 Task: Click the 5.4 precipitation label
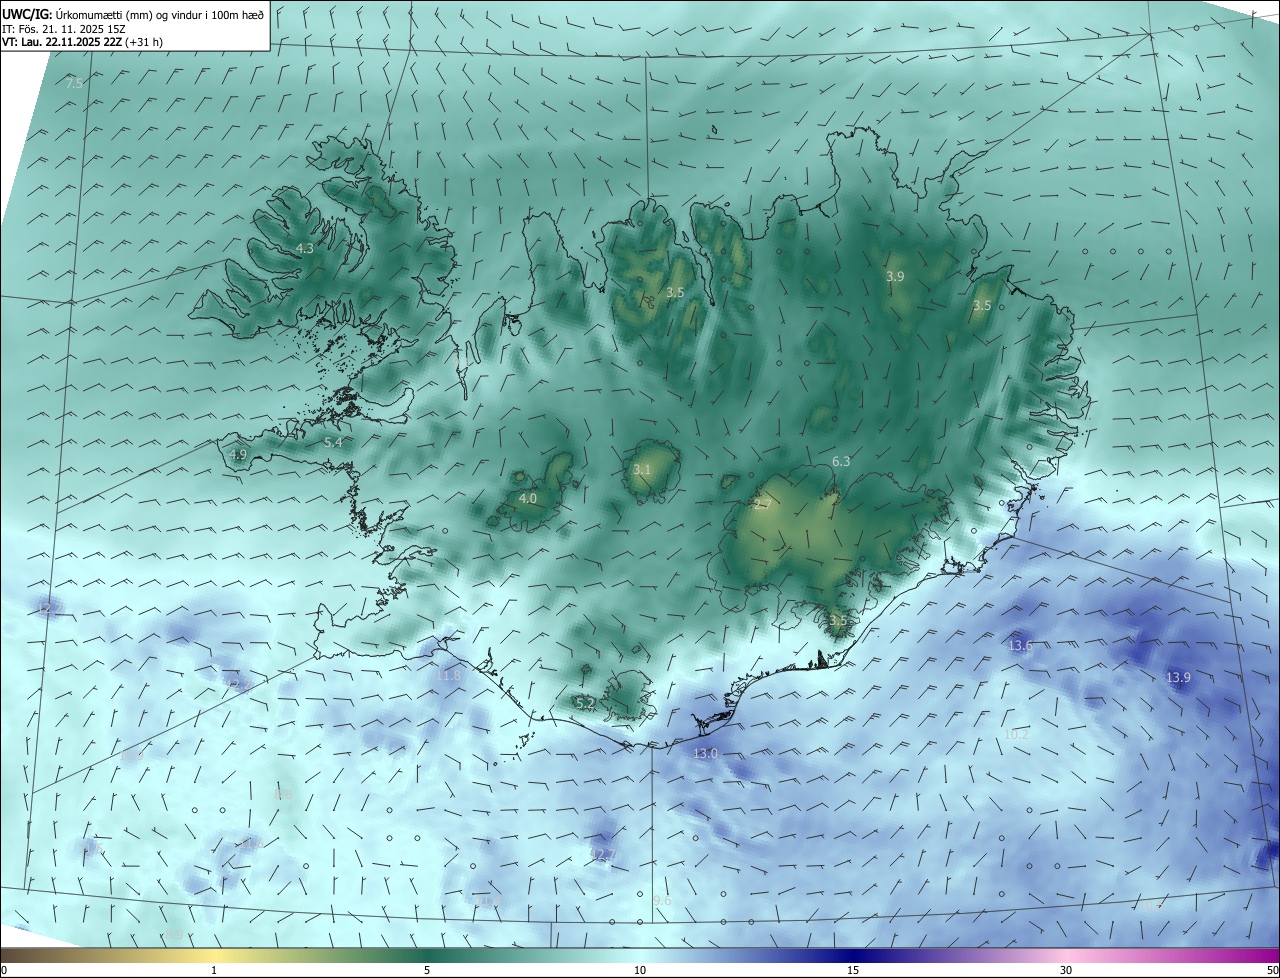click(333, 442)
